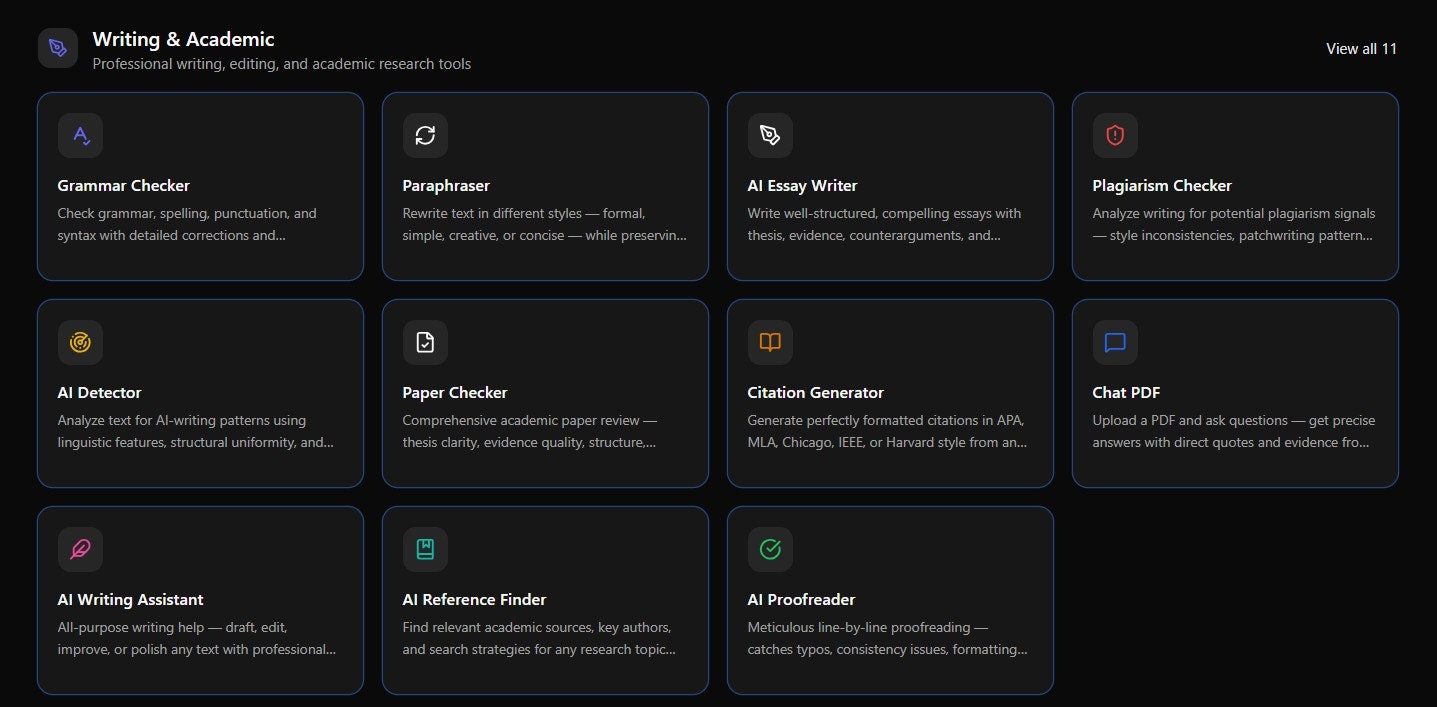Launch the Citation Generator
This screenshot has width=1437, height=707.
890,393
